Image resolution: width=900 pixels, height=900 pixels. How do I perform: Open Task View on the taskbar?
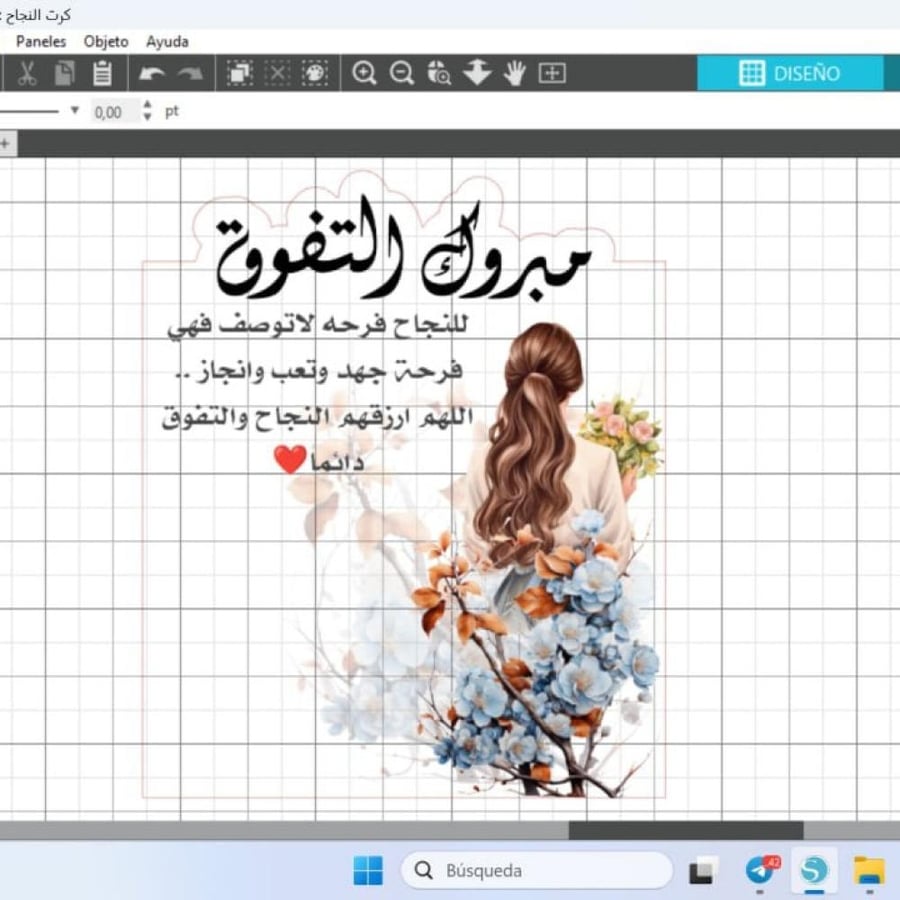point(704,871)
